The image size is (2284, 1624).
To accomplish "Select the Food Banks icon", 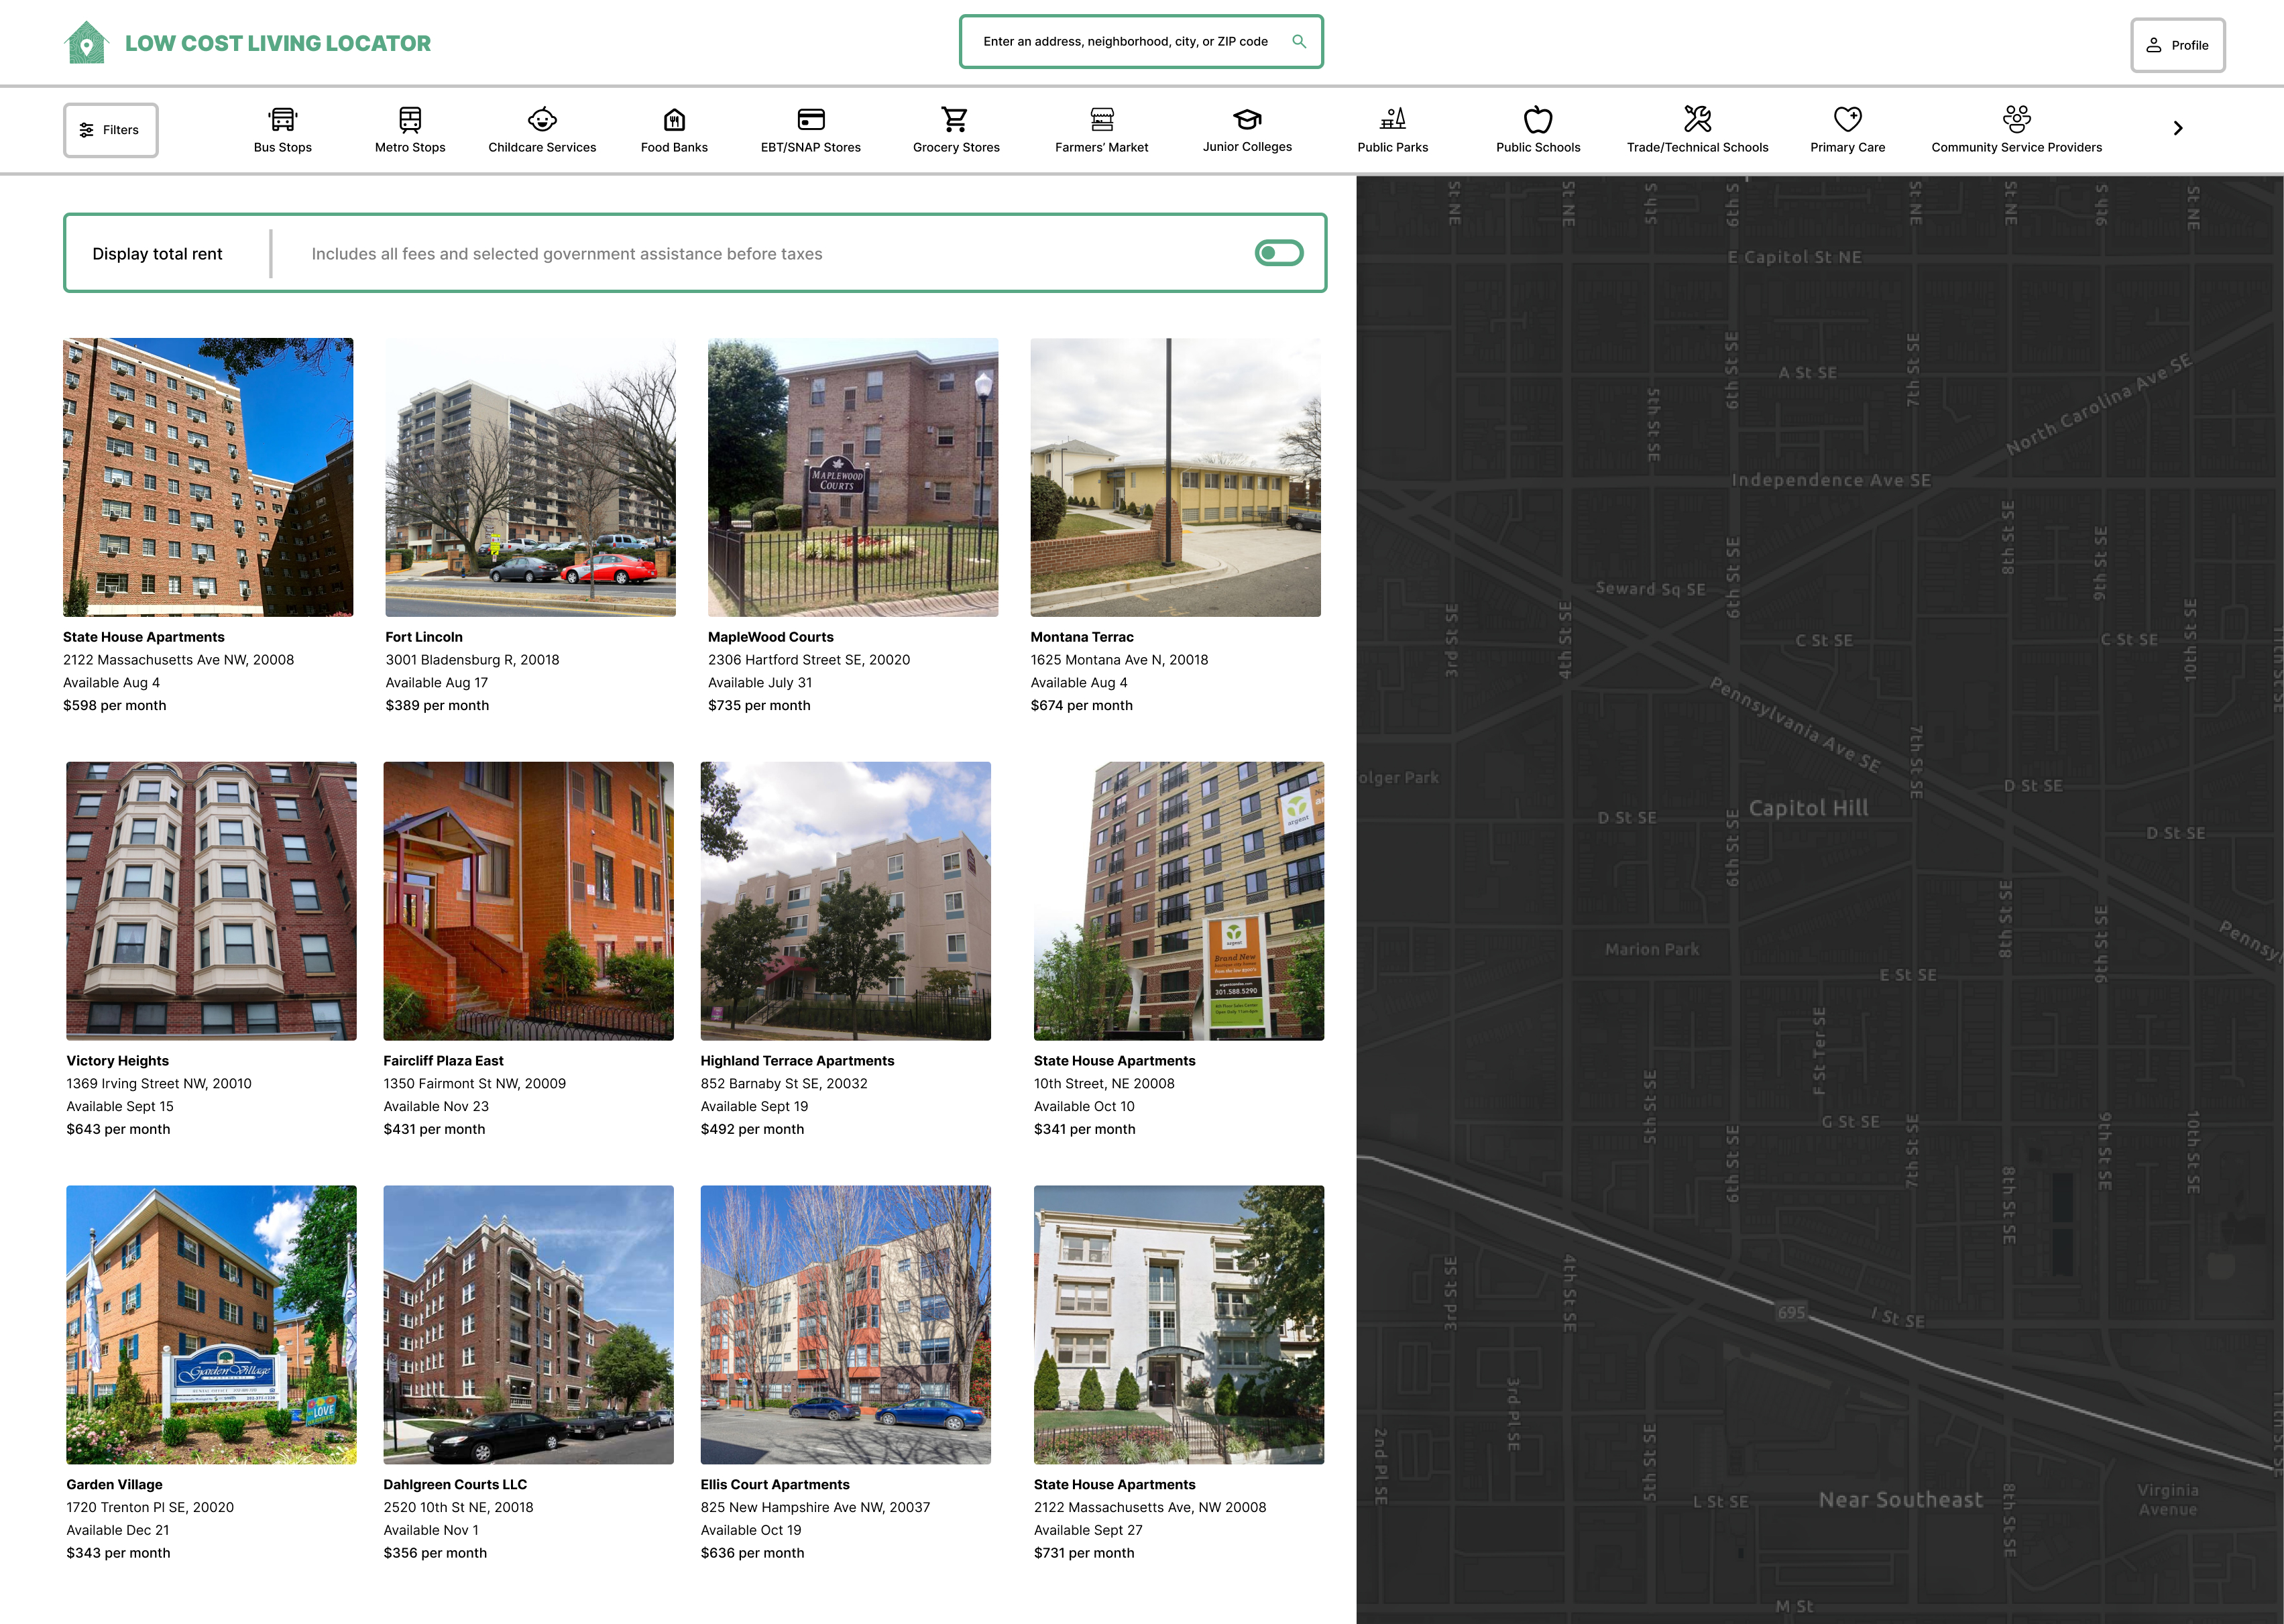I will click(x=674, y=120).
